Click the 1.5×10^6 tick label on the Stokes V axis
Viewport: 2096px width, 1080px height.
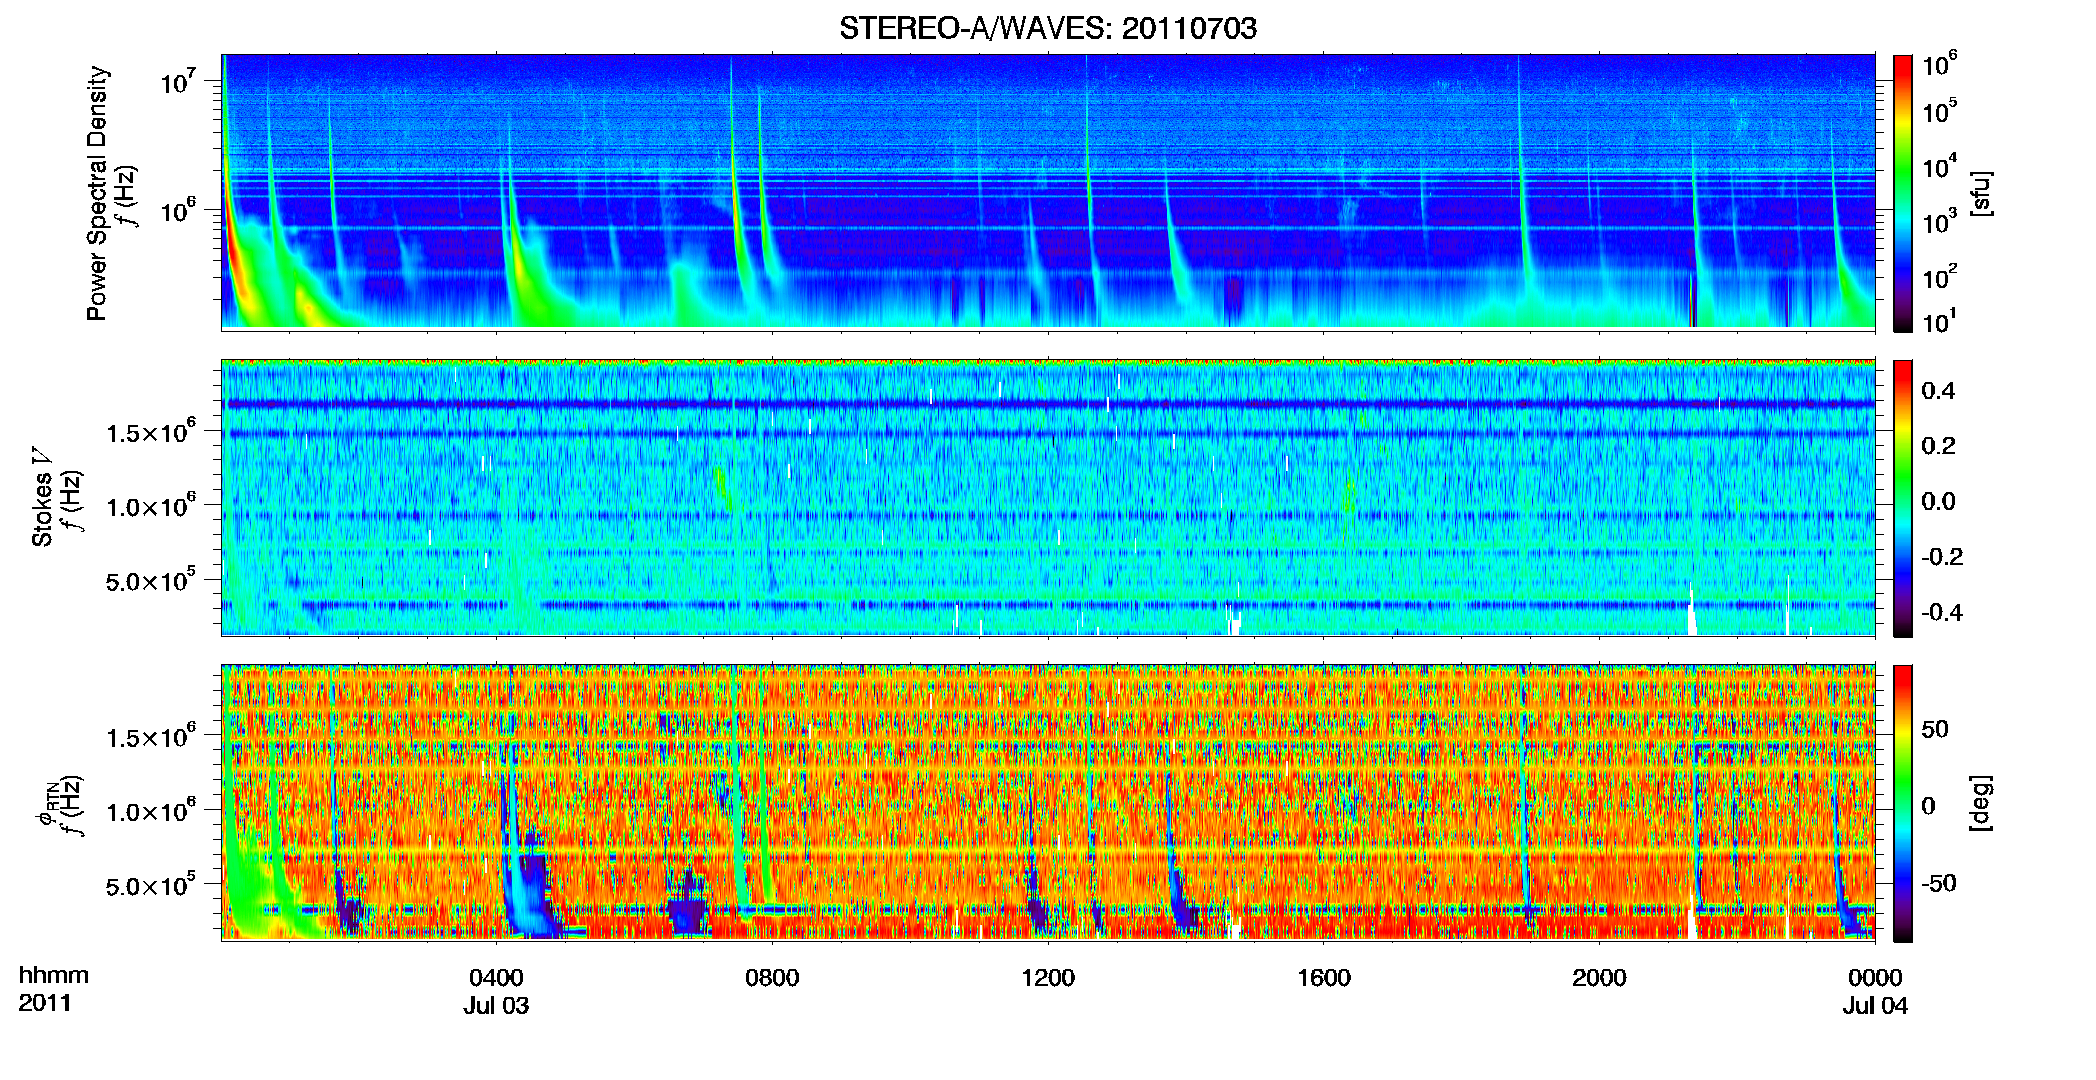pyautogui.click(x=150, y=432)
